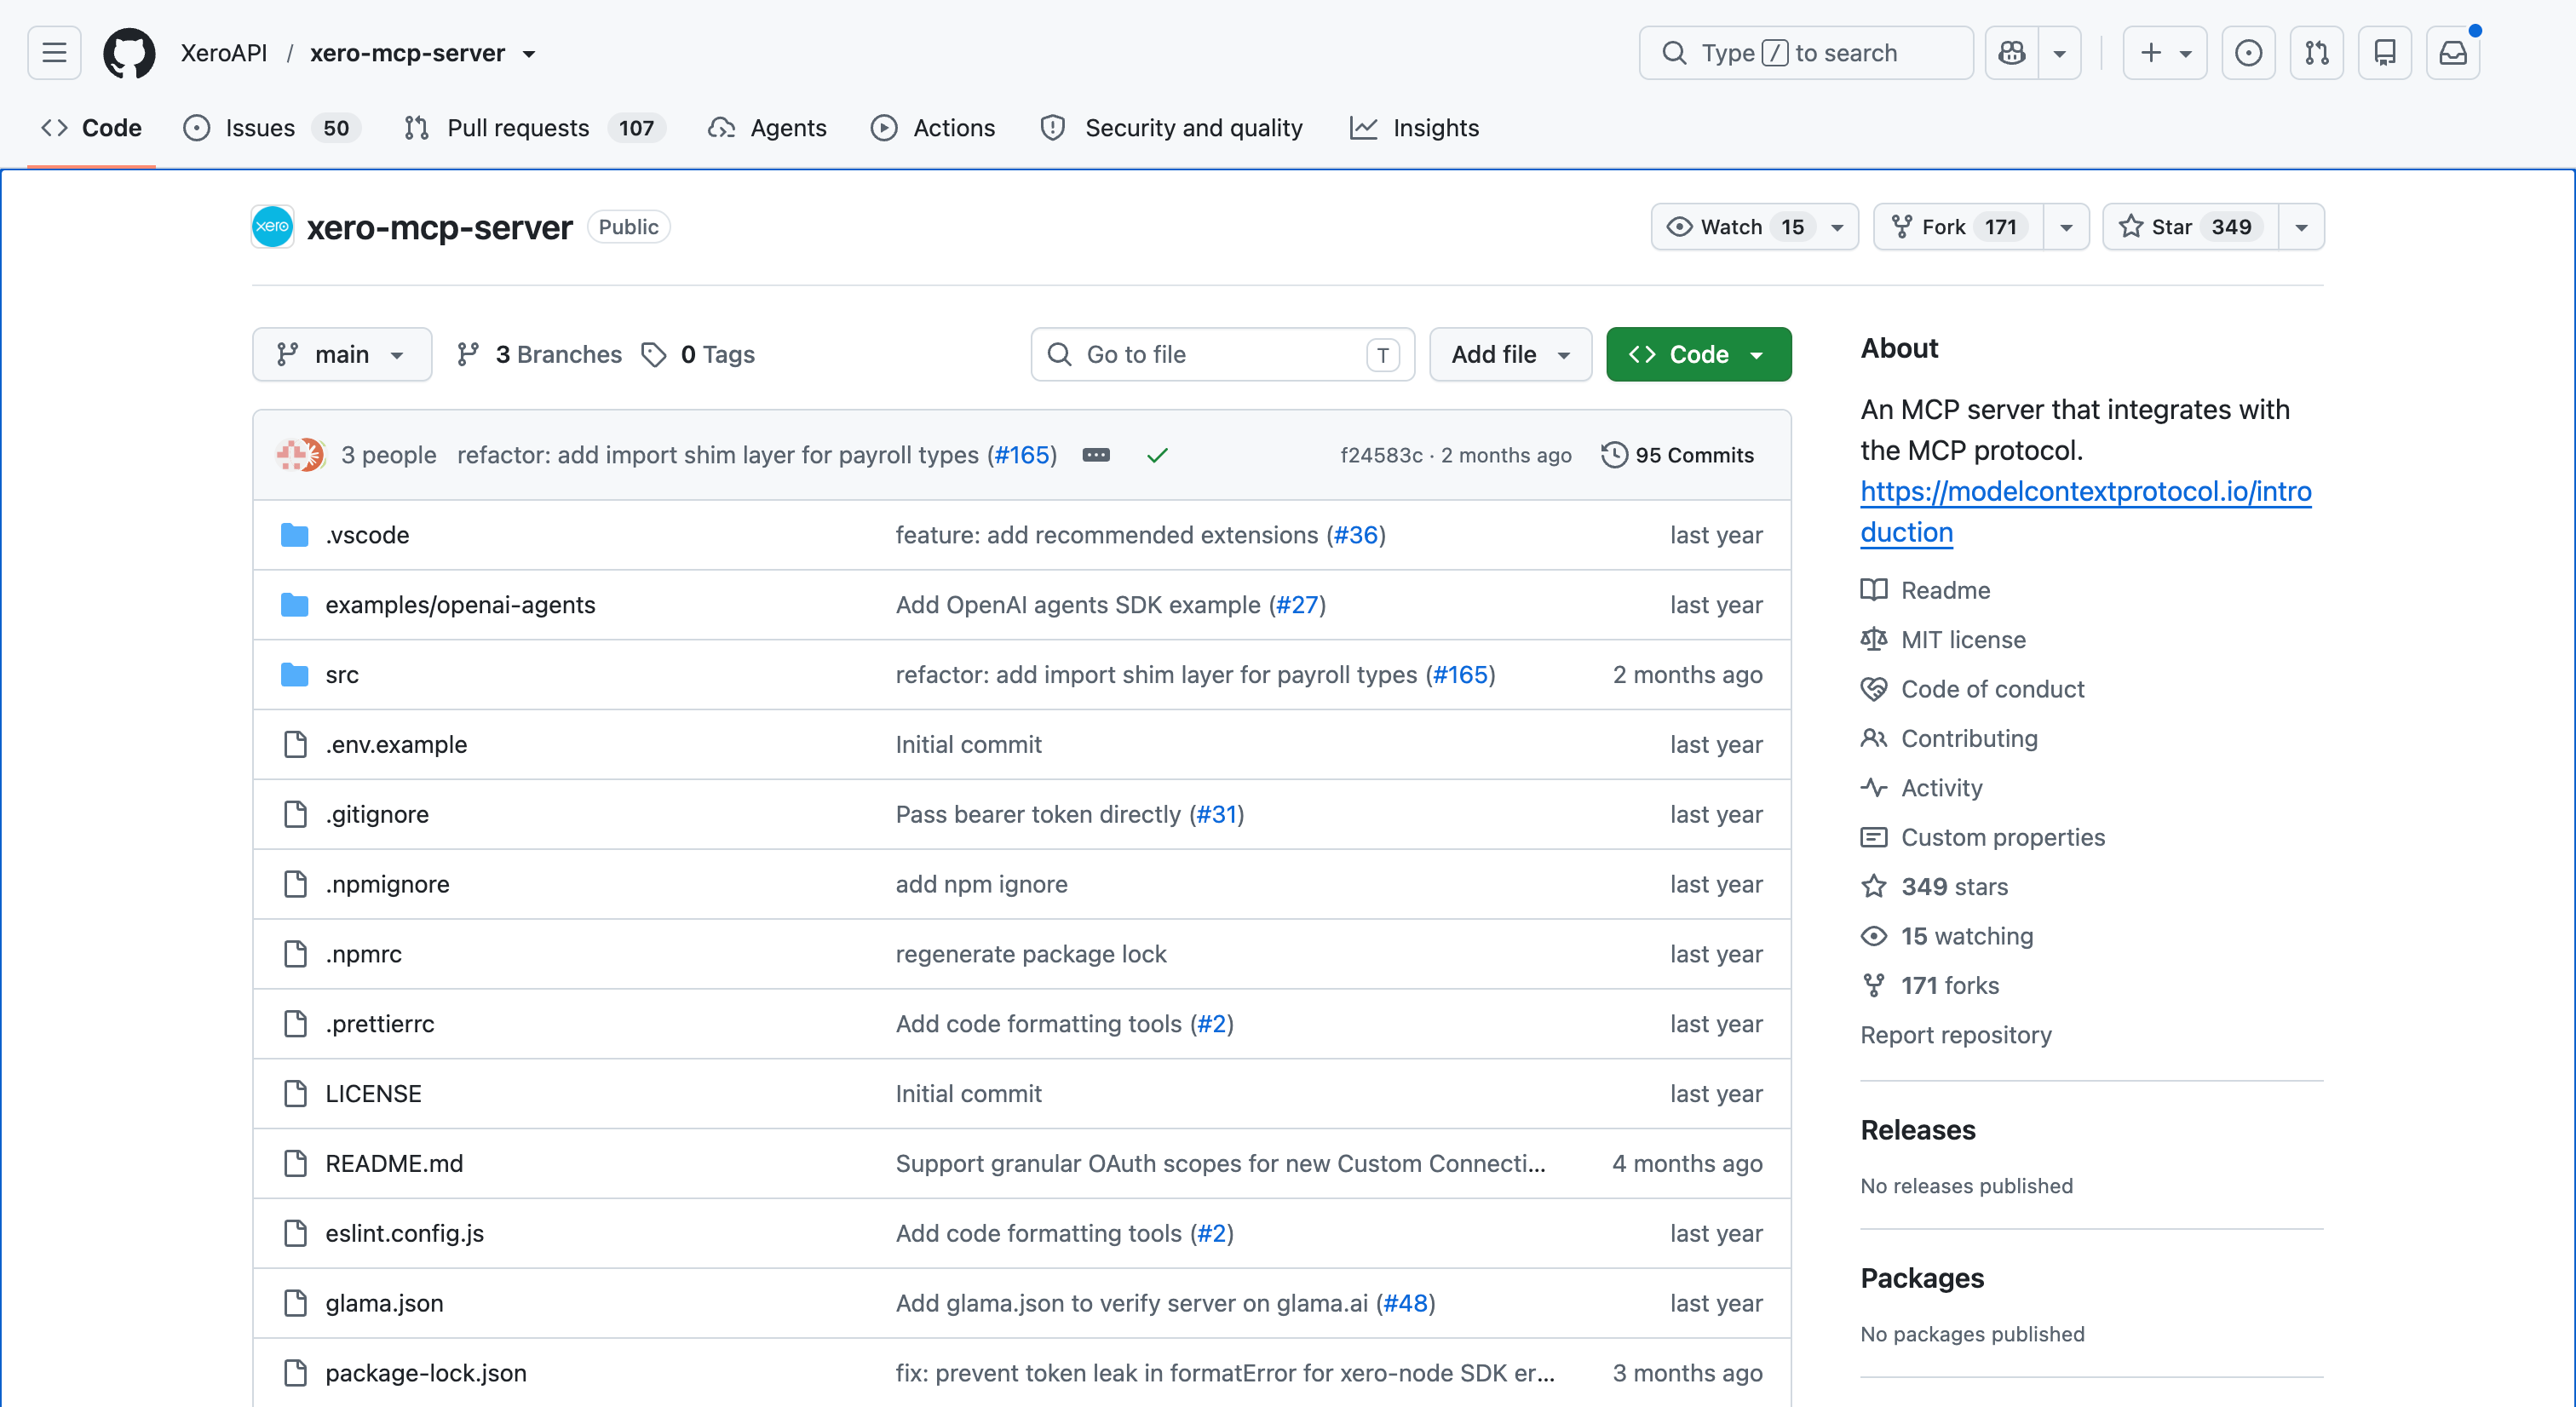This screenshot has height=1407, width=2576.
Task: Open the glama.json file
Action: (384, 1304)
